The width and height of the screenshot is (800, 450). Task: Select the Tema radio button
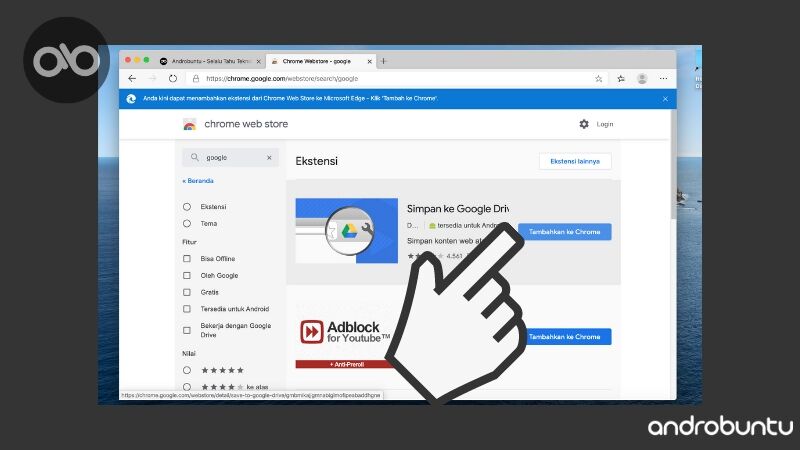(x=187, y=223)
